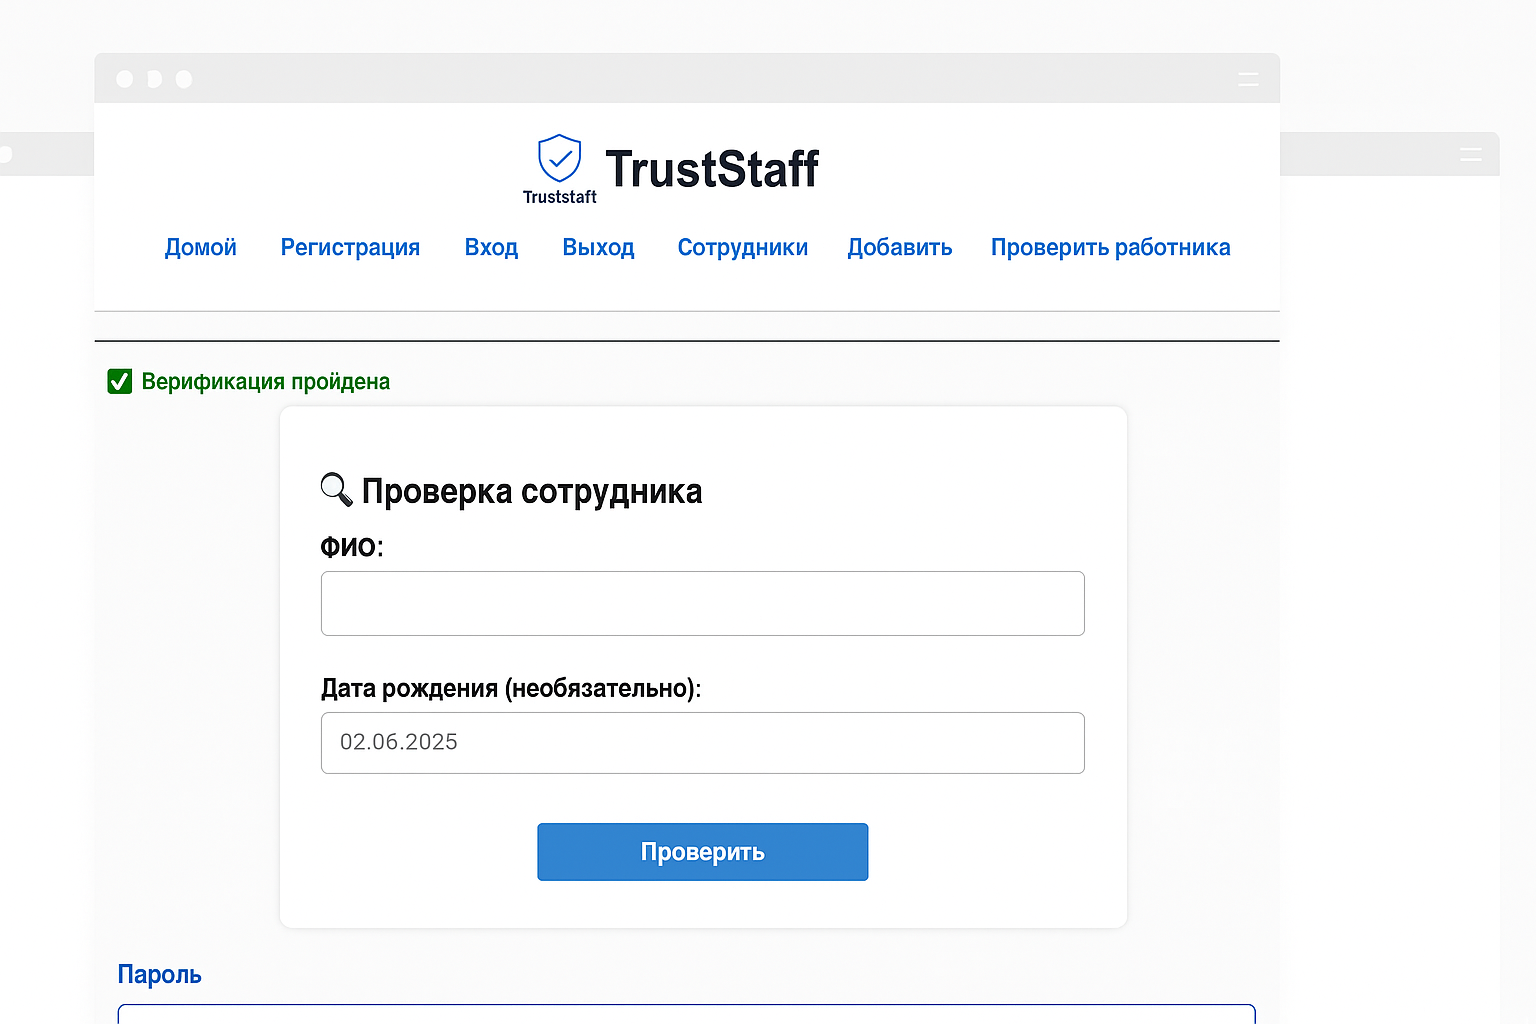Click the blue Проверить button

(x=703, y=852)
